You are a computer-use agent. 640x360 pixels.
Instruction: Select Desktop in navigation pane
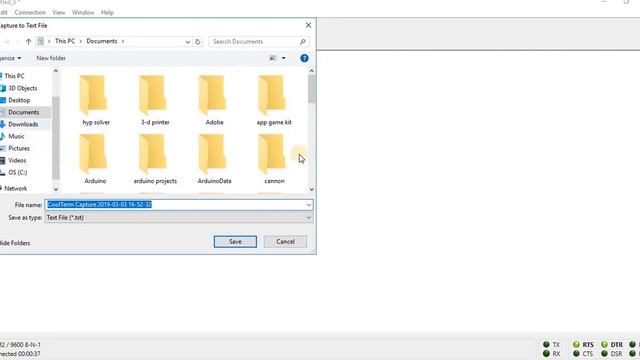19,100
